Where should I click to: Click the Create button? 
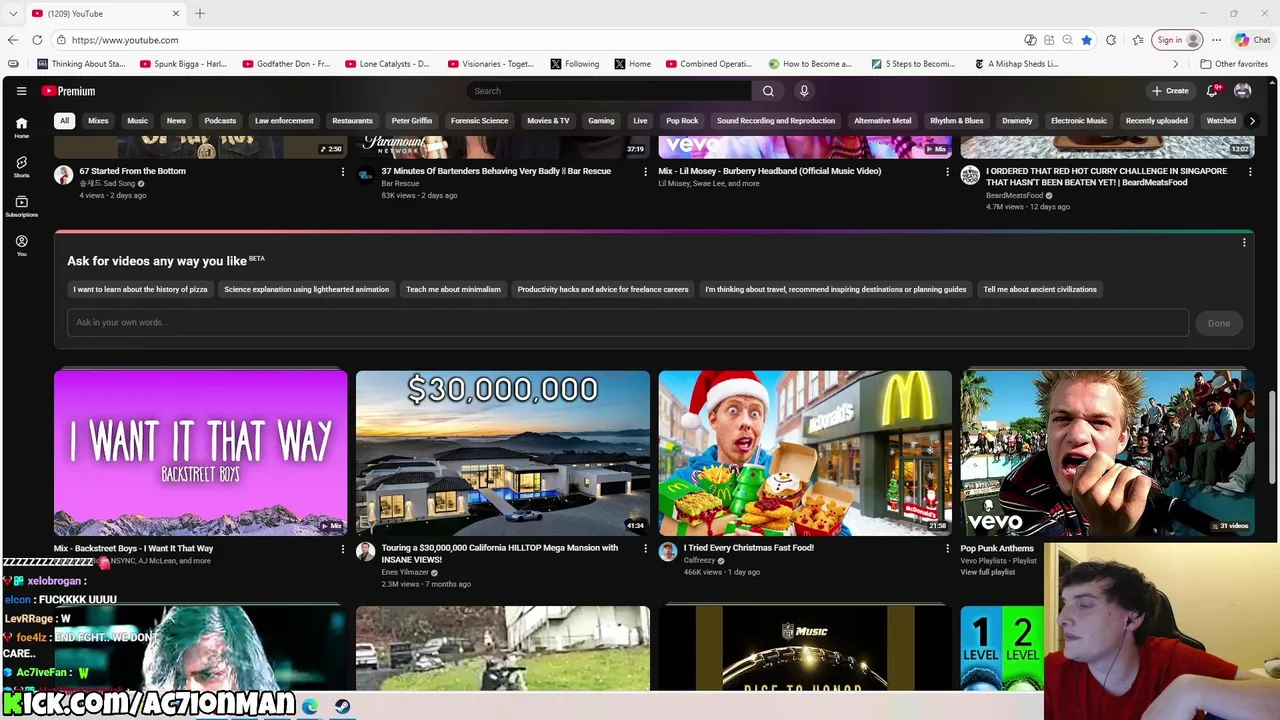tap(1170, 91)
